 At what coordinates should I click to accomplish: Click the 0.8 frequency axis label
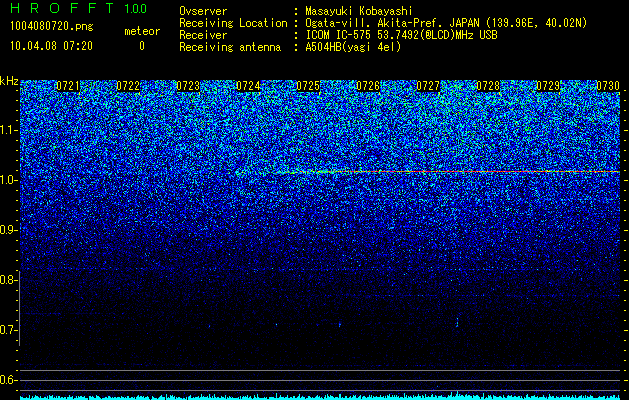coord(8,280)
